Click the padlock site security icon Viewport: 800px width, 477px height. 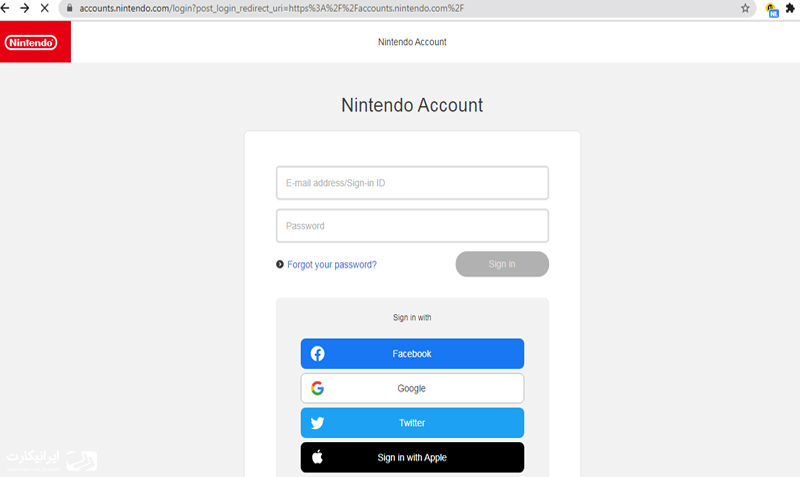click(69, 8)
